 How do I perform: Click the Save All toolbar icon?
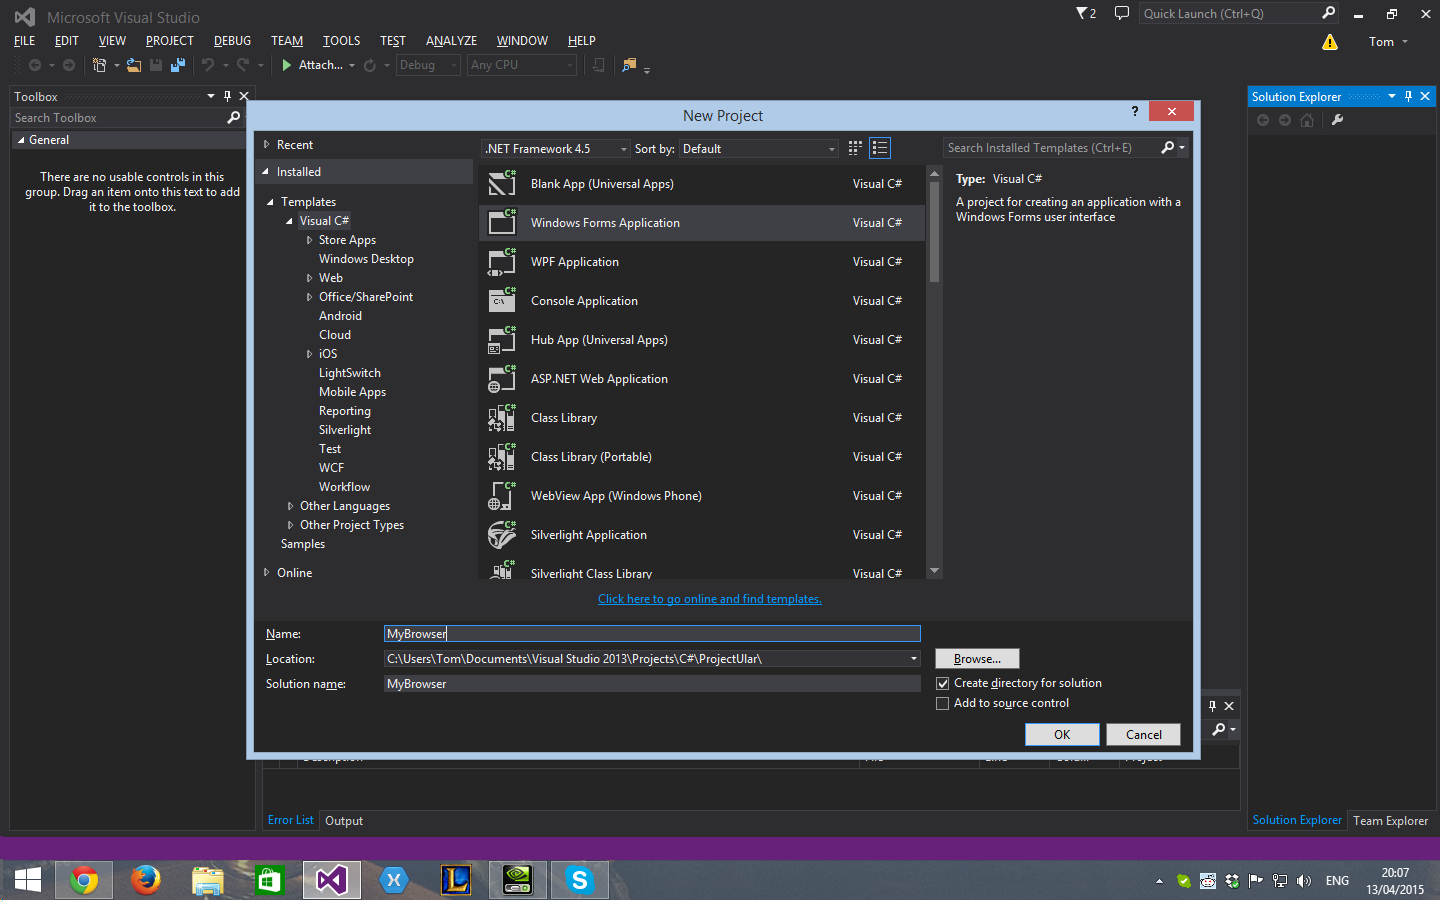pyautogui.click(x=178, y=65)
